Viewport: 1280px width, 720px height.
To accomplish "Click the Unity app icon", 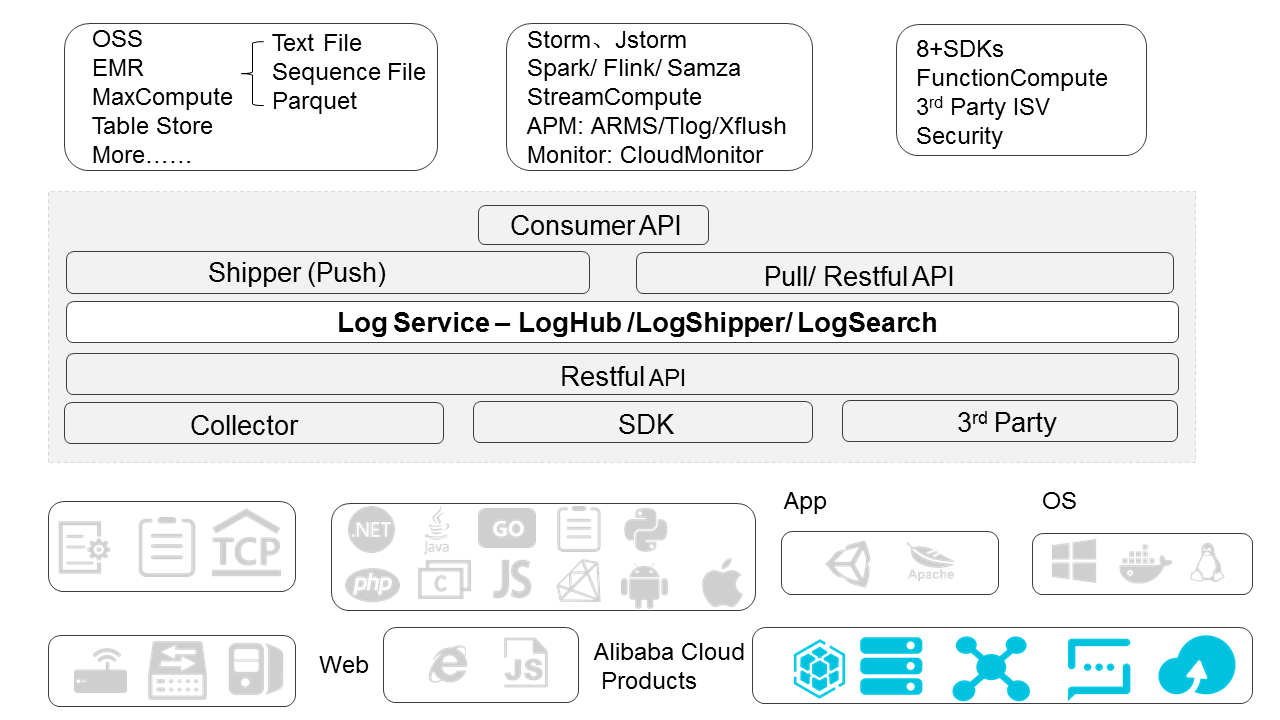I will (x=848, y=562).
